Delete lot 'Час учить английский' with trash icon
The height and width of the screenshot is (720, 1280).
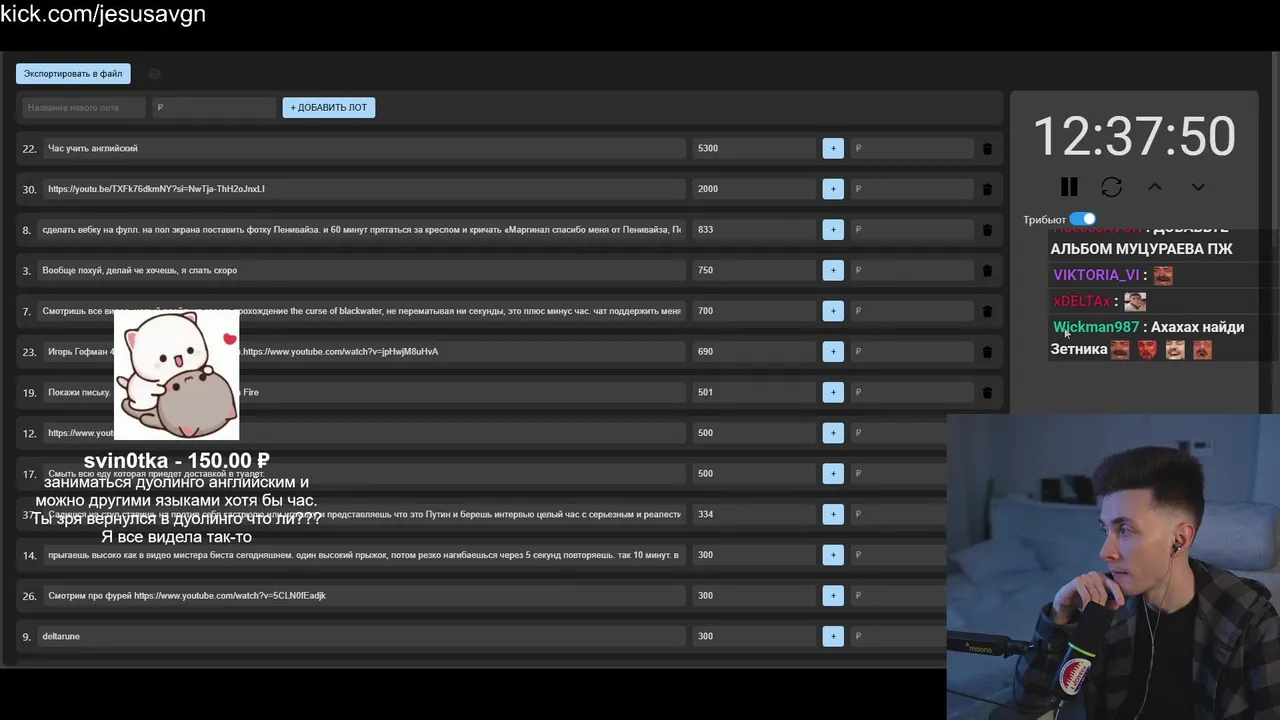point(987,148)
